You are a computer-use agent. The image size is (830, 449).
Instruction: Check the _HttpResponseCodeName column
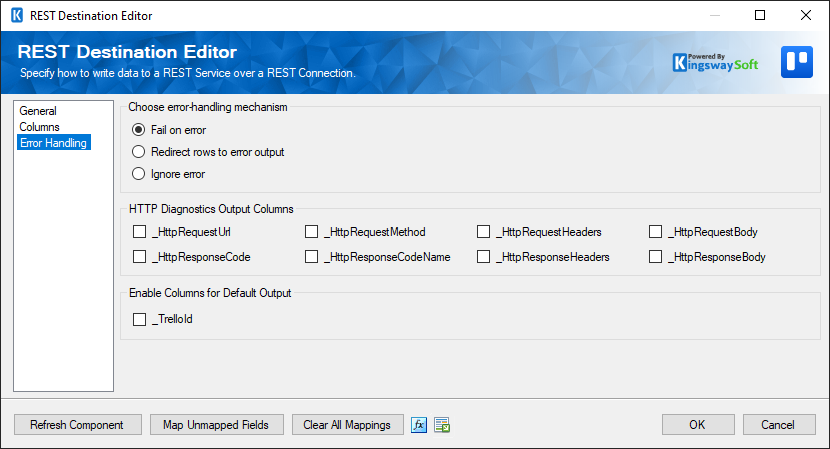coord(311,256)
